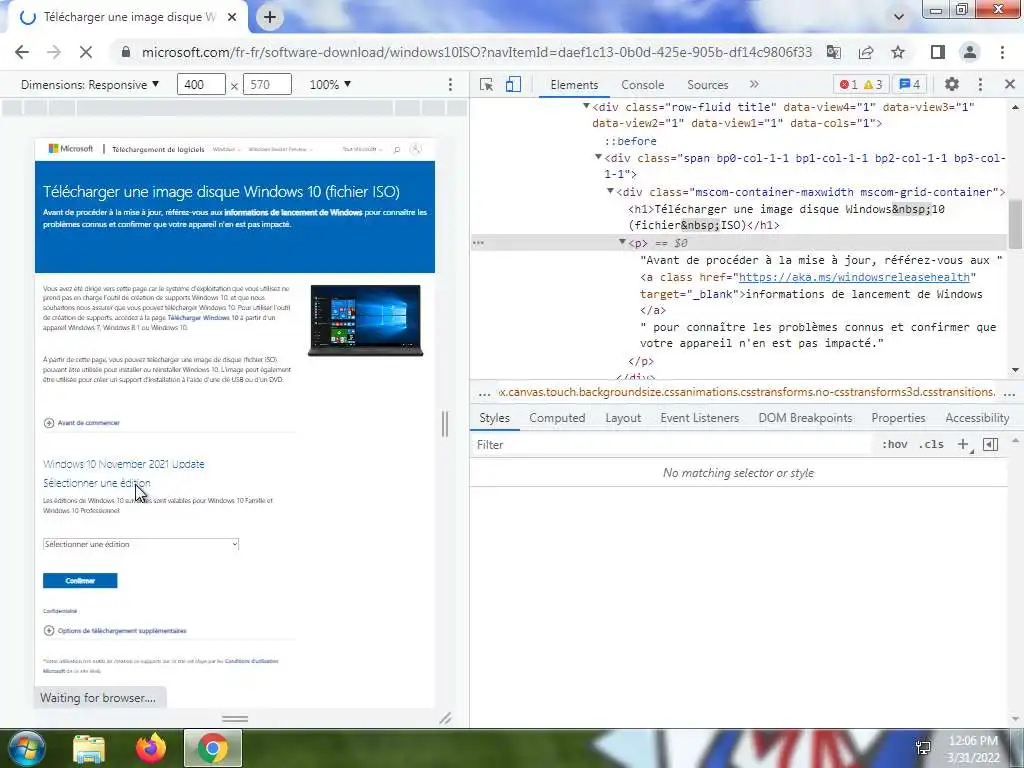
Task: Click the share page icon
Action: (x=866, y=52)
